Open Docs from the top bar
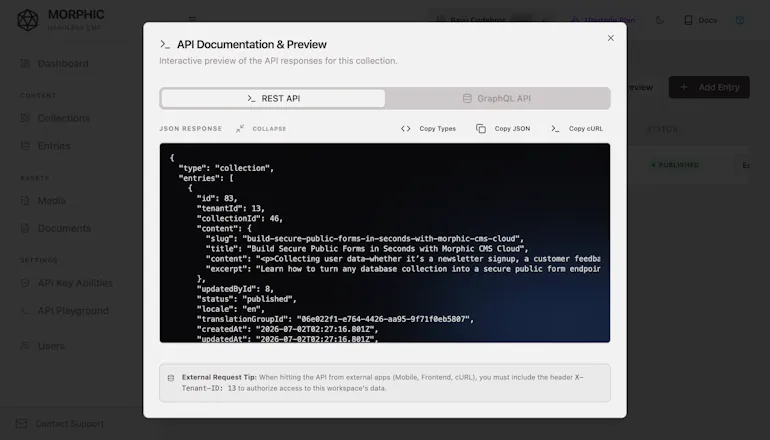The image size is (770, 440). click(x=700, y=20)
